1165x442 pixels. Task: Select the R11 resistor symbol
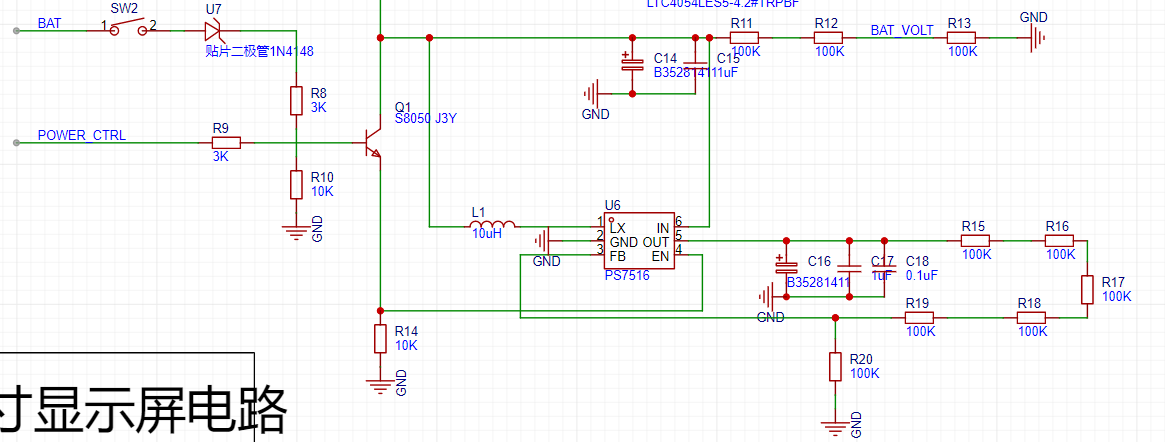(x=744, y=37)
